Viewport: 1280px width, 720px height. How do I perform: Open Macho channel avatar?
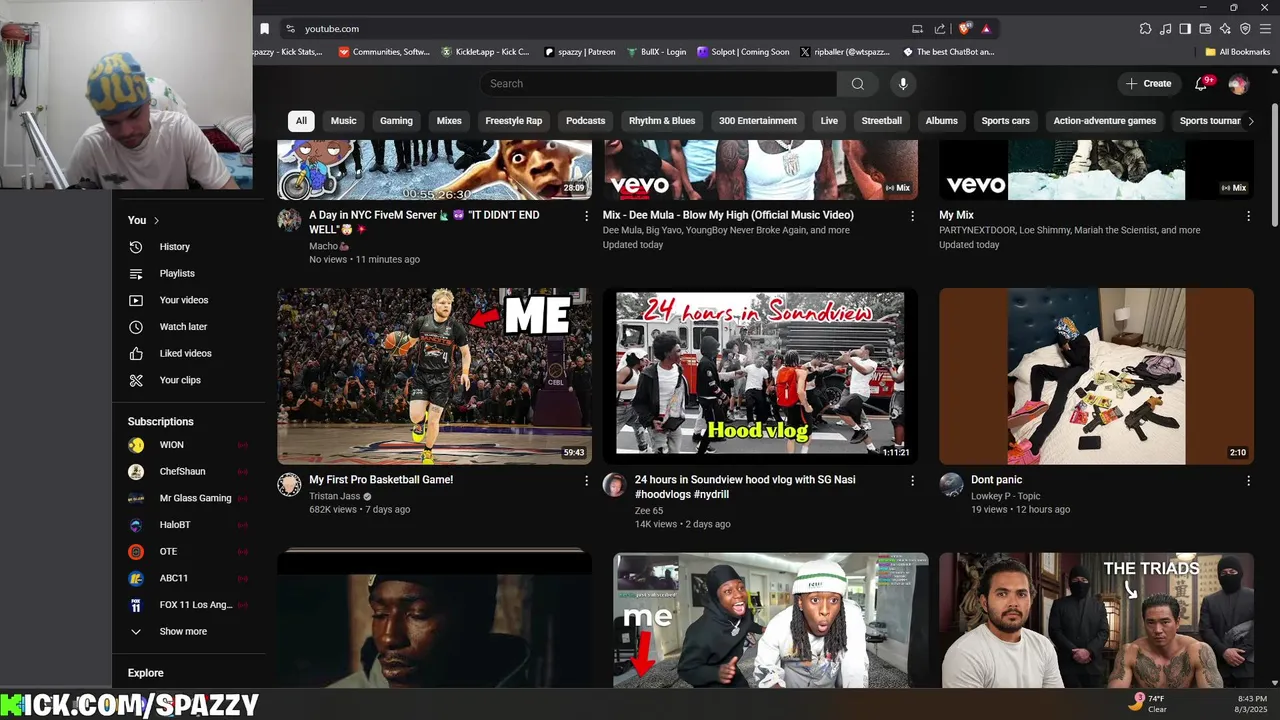coord(289,220)
